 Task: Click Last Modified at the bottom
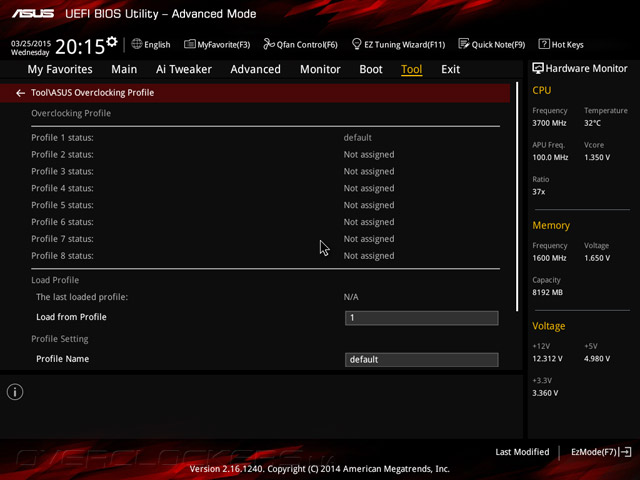tap(522, 452)
